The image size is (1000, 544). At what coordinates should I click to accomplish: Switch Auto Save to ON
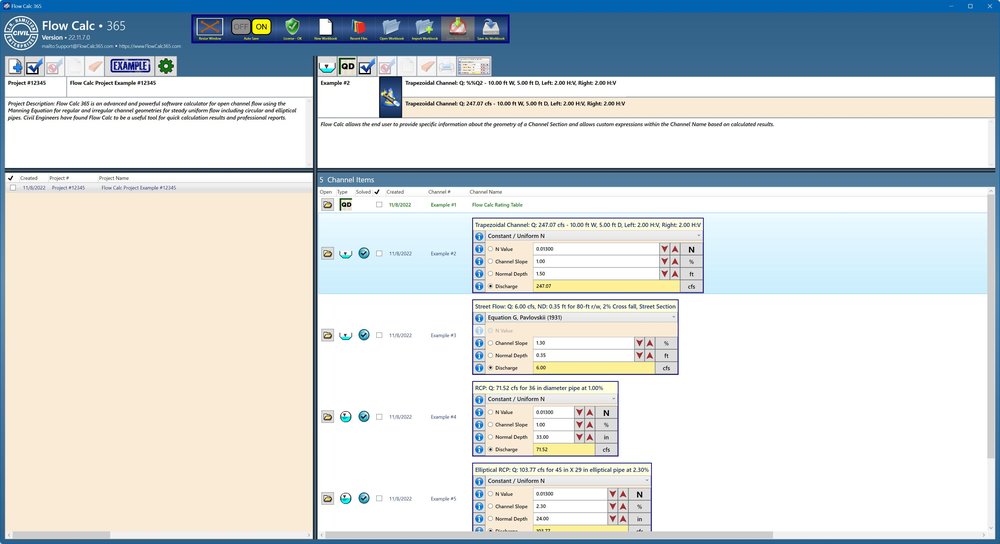coord(261,27)
